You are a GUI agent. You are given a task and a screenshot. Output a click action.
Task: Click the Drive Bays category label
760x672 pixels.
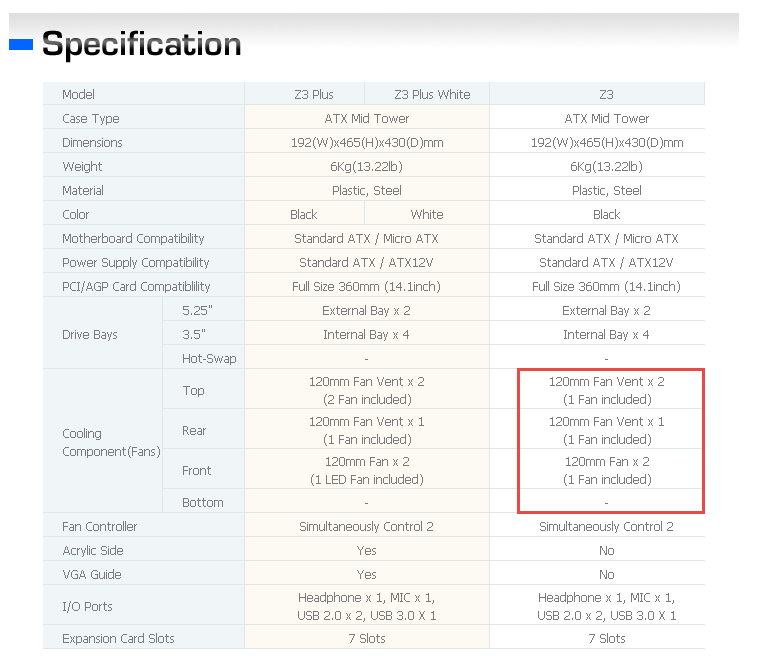click(x=90, y=335)
